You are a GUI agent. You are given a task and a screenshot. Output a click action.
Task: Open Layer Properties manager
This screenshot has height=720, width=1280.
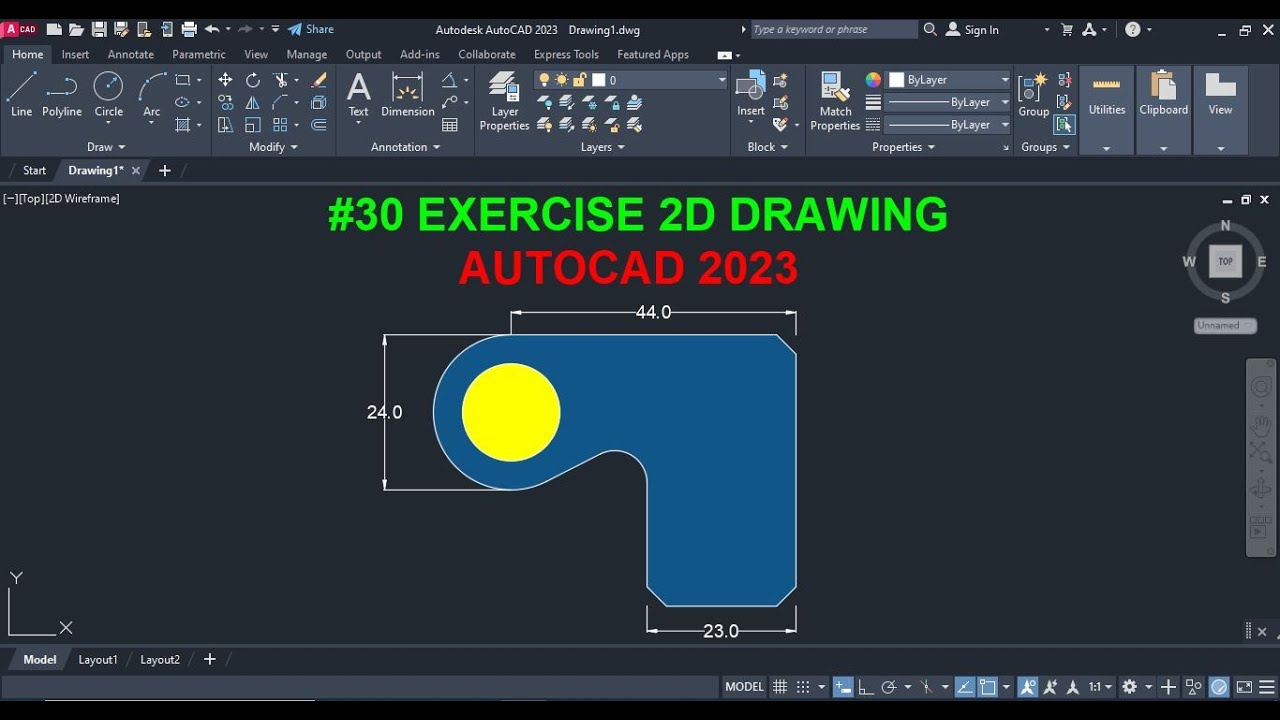(x=505, y=100)
